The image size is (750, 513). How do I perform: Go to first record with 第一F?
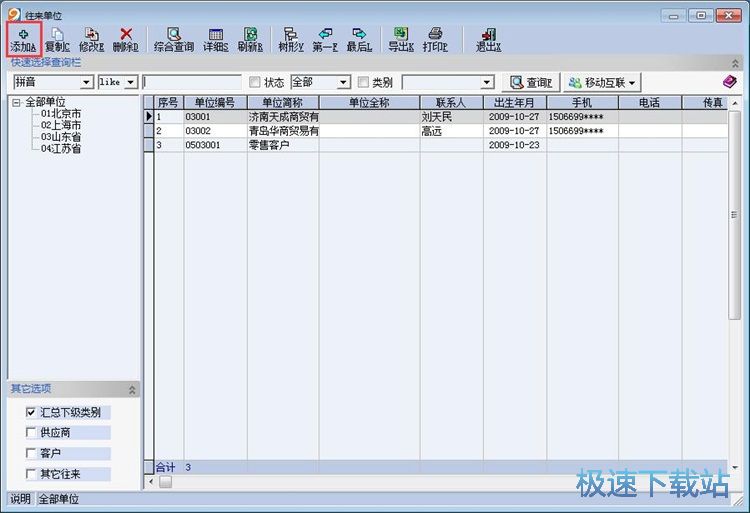[325, 40]
